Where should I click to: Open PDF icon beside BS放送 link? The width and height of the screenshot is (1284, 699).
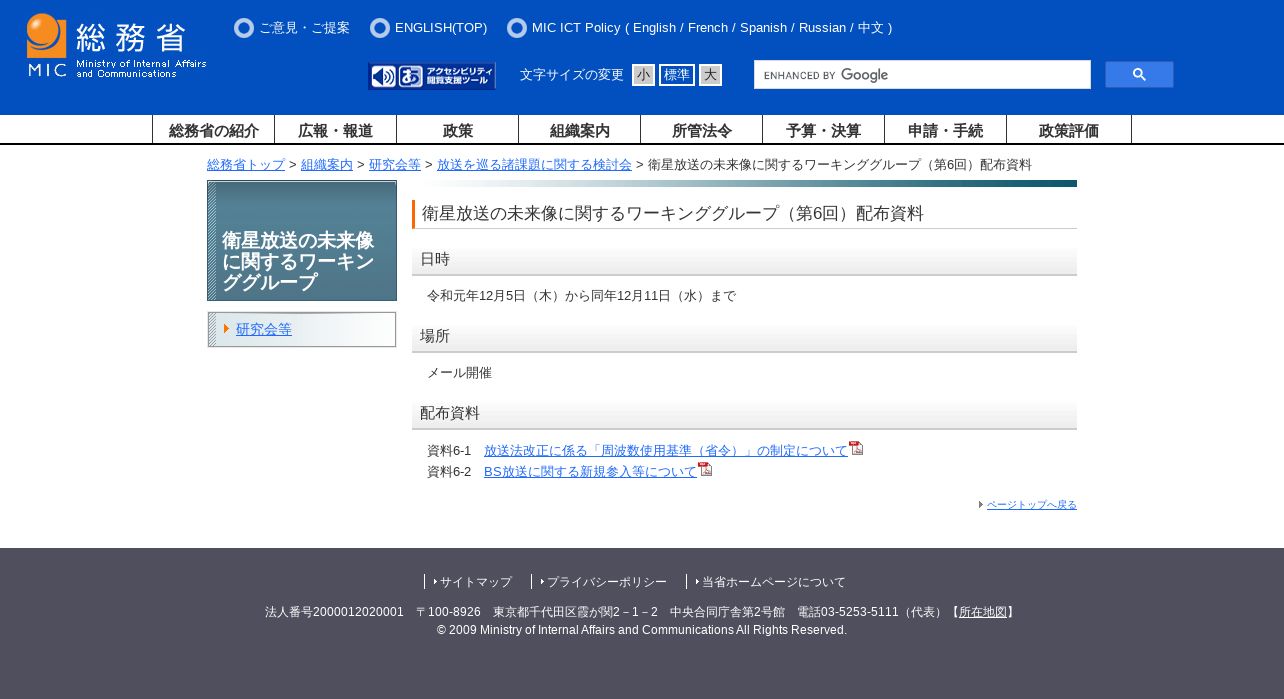tap(705, 469)
